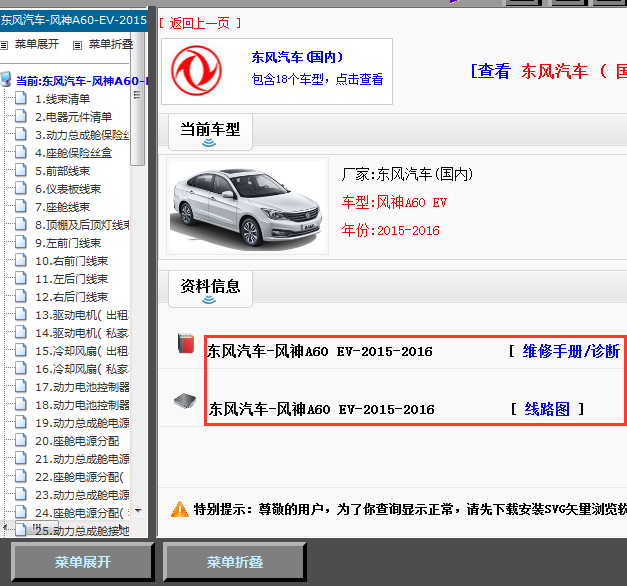Select tree item 15.冷却风扇(出租

pos(82,351)
